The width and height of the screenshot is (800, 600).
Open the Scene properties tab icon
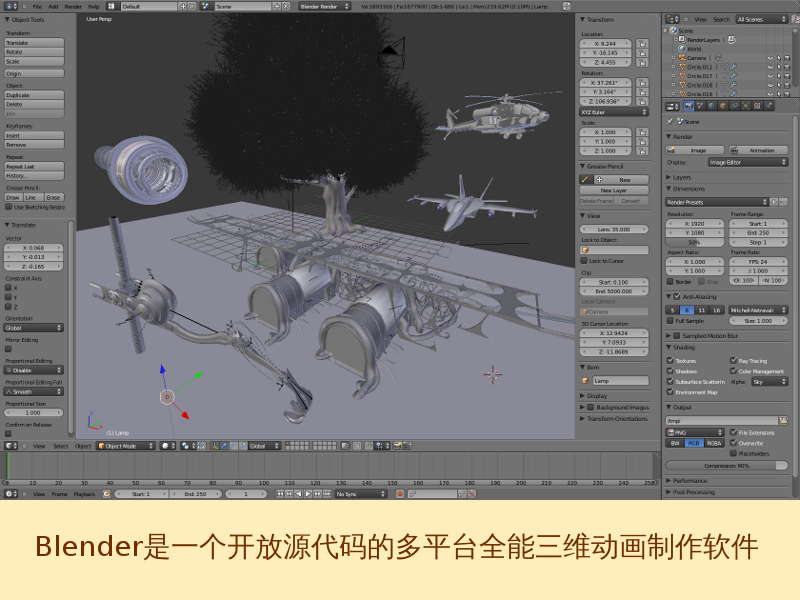(x=700, y=106)
